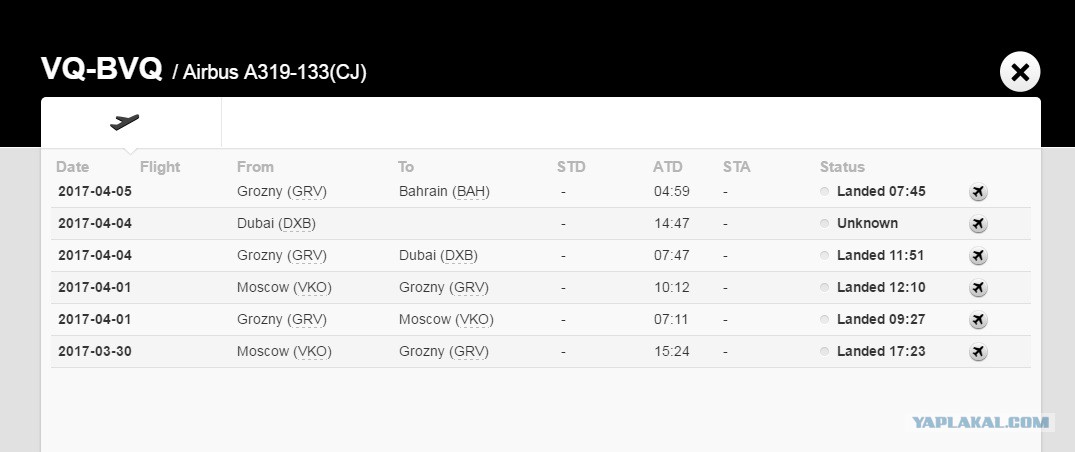The height and width of the screenshot is (452, 1075).
Task: Open Dubai (DXB) destination link
Action: pyautogui.click(x=438, y=255)
